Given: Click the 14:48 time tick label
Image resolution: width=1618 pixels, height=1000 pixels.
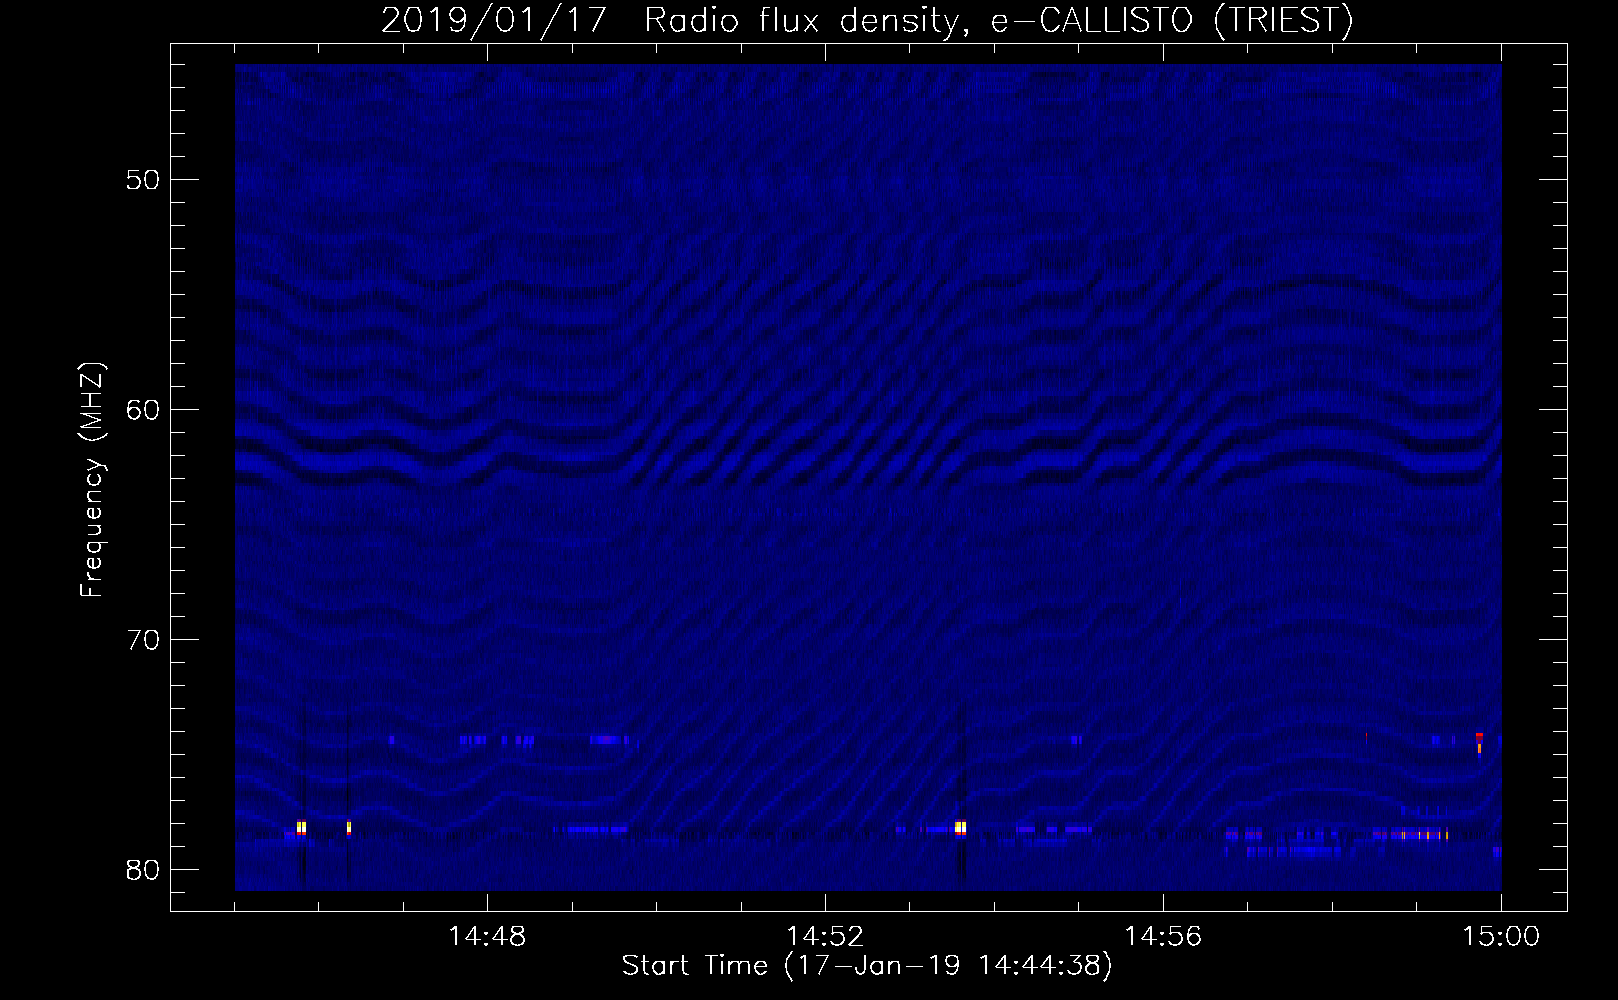Looking at the screenshot, I should pos(487,937).
